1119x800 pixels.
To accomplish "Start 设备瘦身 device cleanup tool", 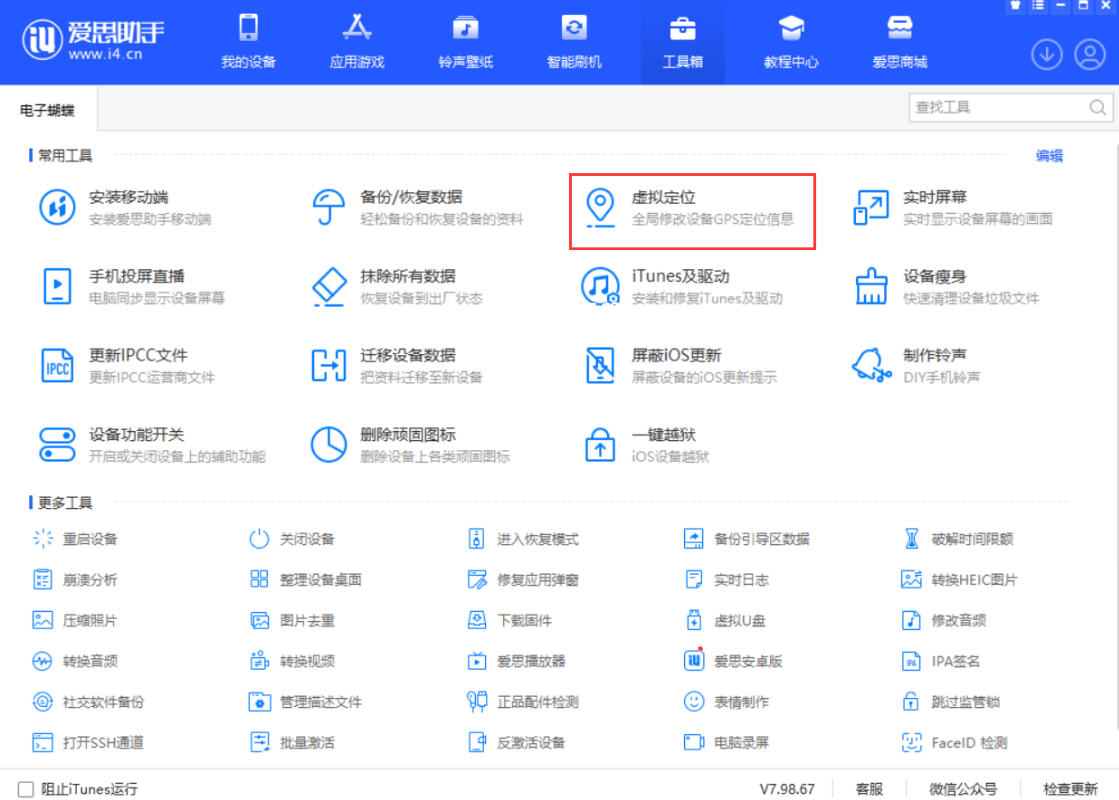I will click(x=920, y=283).
